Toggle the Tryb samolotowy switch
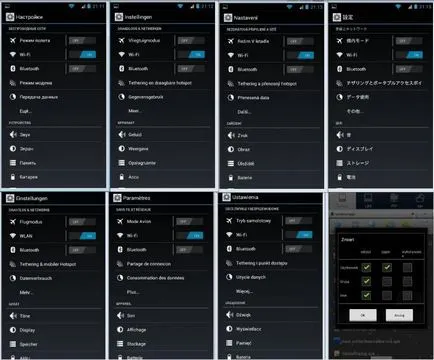This screenshot has width=434, height=360. point(299,221)
